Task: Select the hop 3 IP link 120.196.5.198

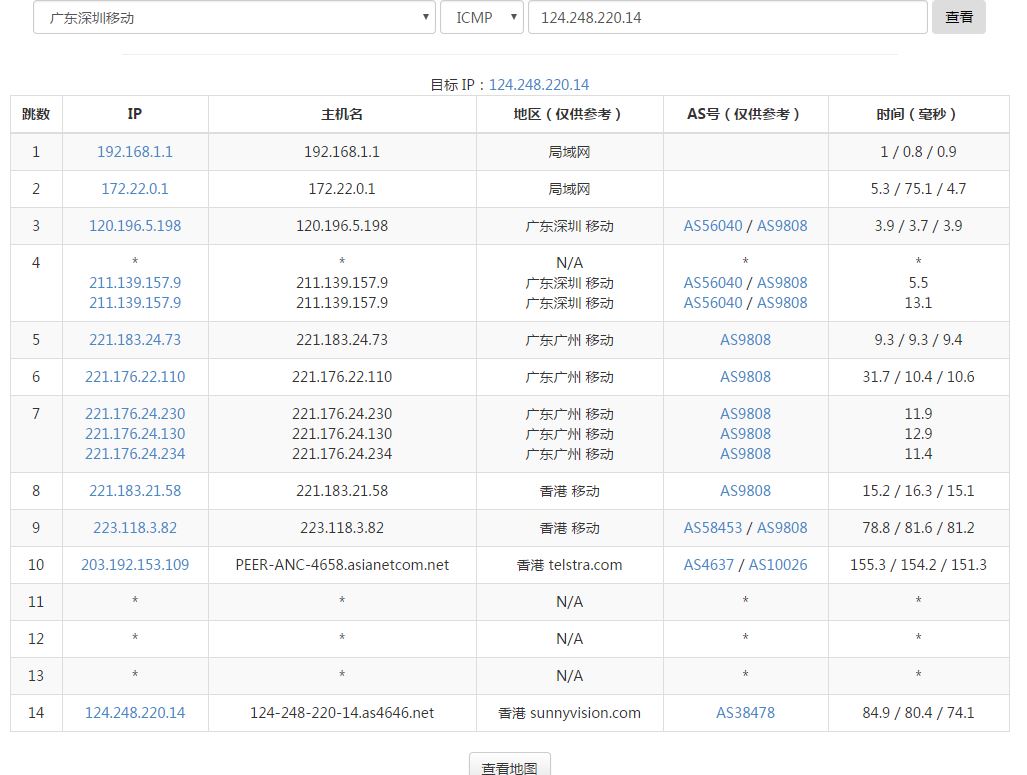Action: click(135, 226)
